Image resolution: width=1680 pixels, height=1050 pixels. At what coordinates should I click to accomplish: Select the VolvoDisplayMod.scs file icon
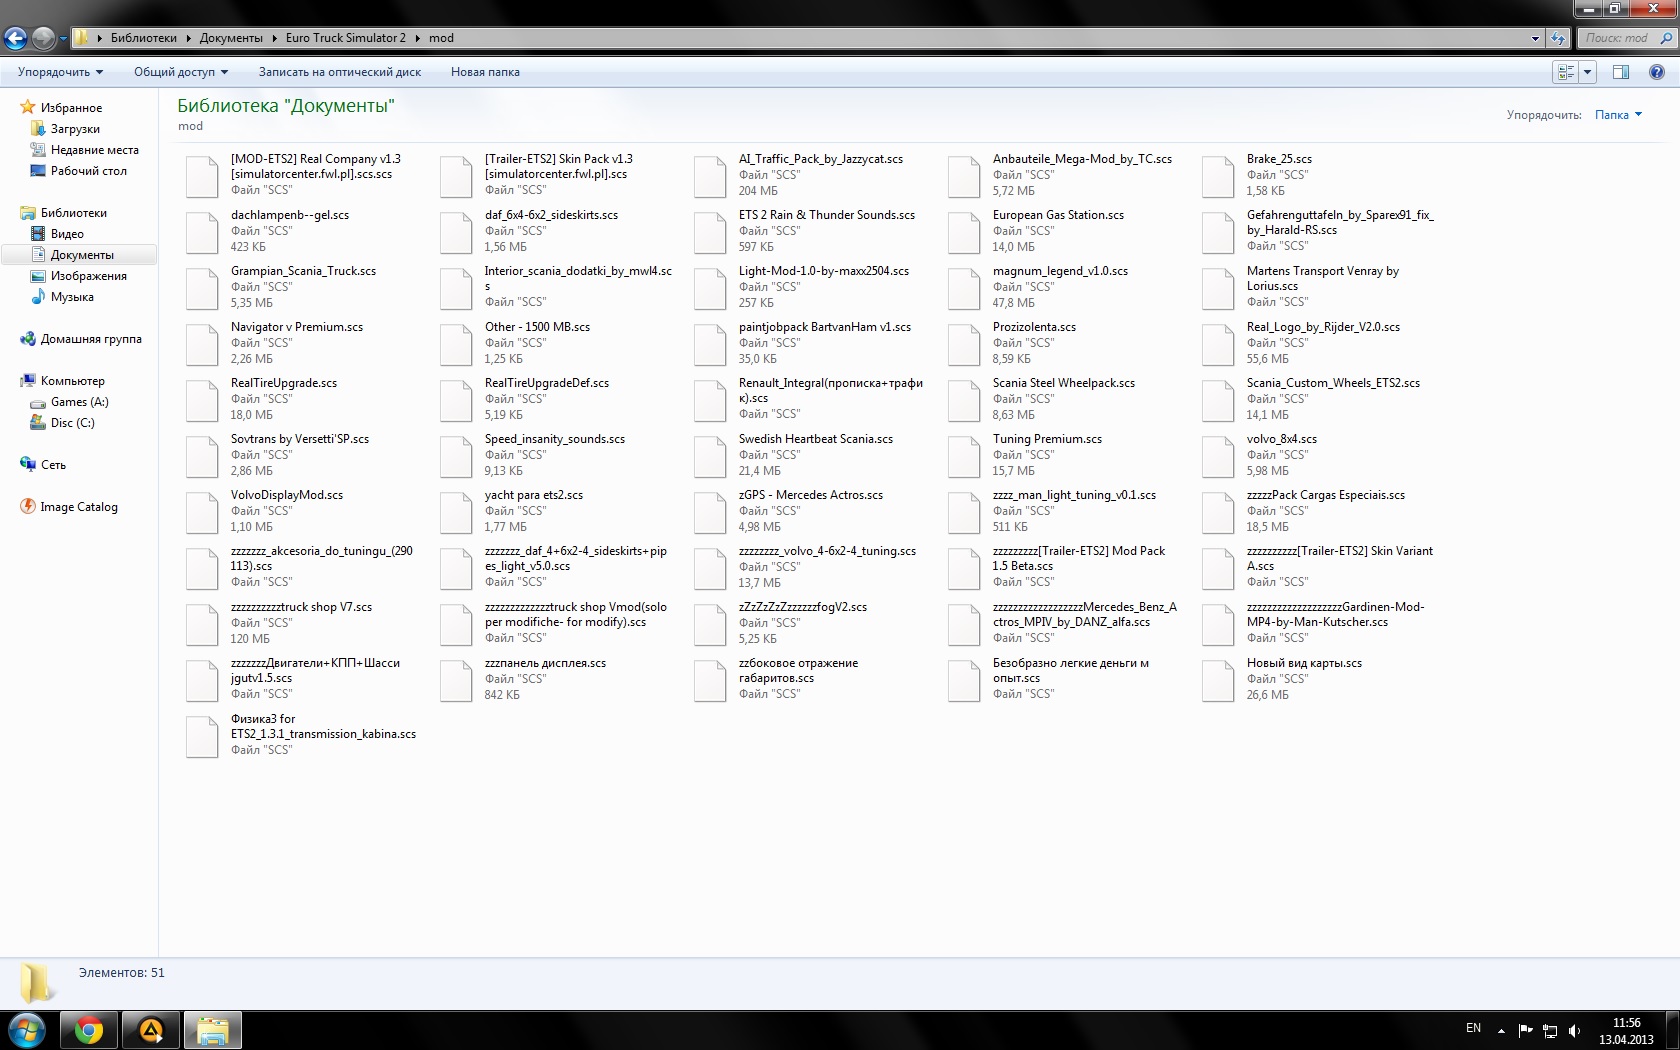(x=202, y=512)
